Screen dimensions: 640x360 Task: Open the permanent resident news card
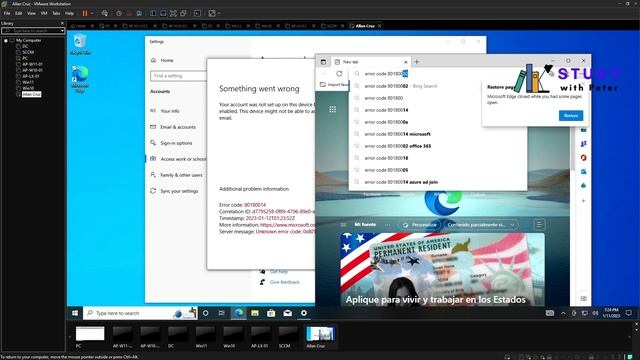(x=442, y=269)
